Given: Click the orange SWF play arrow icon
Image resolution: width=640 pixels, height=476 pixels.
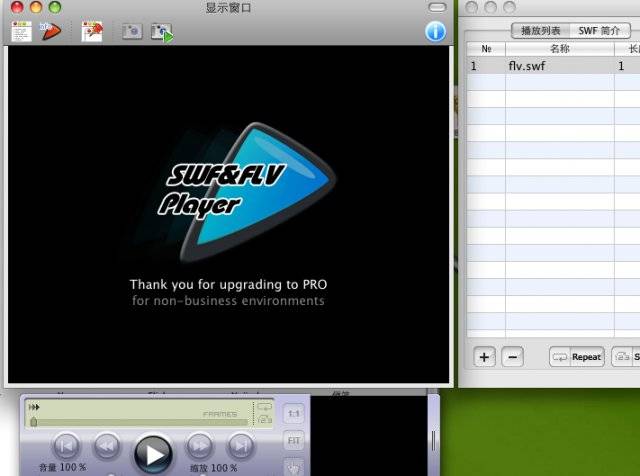Looking at the screenshot, I should tap(51, 31).
